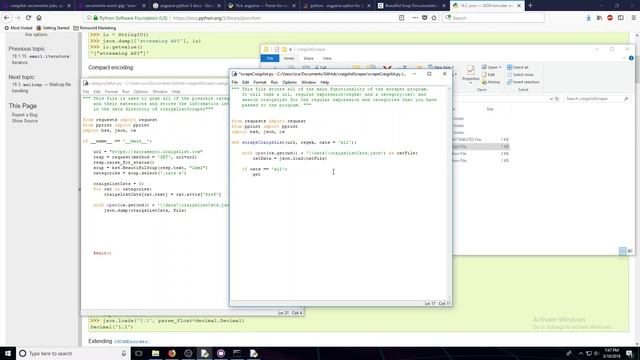This screenshot has height=360, width=640.
Task: Open the action center notifications icon
Action: pos(629,353)
